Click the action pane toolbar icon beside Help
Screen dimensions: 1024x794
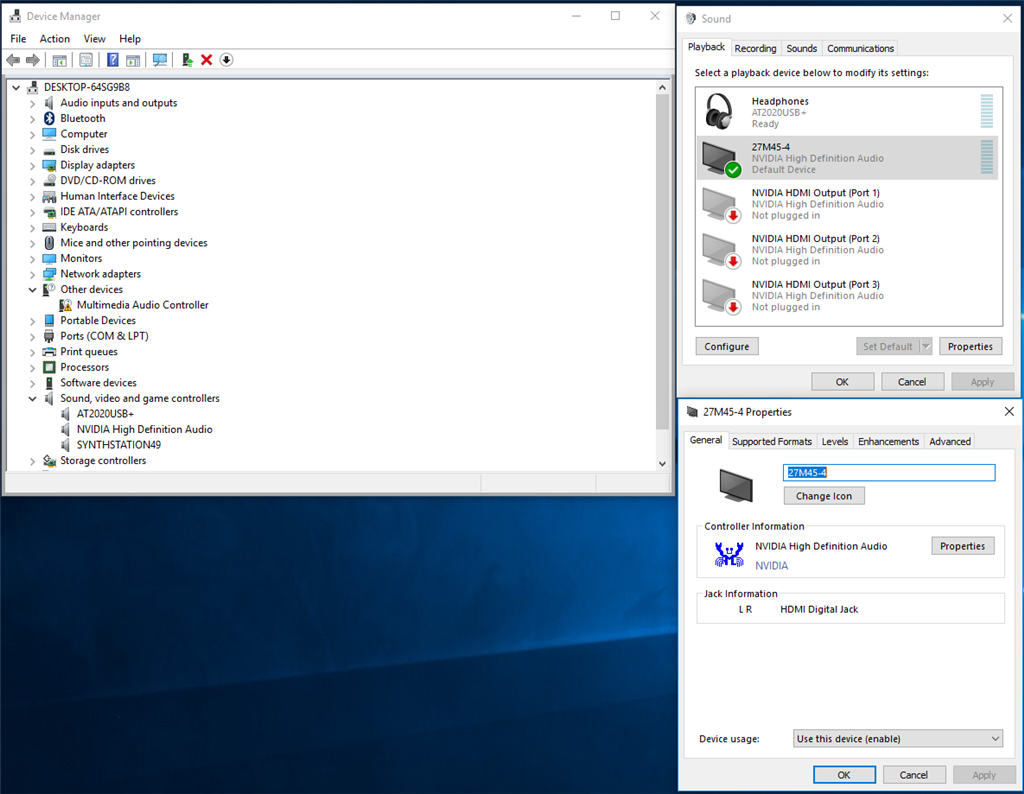tap(133, 60)
